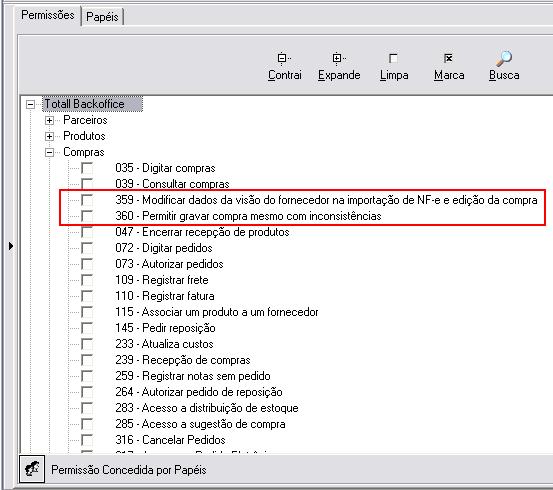
Task: Check 259 - Registrar notas sem pedido checkbox
Action: point(87,376)
